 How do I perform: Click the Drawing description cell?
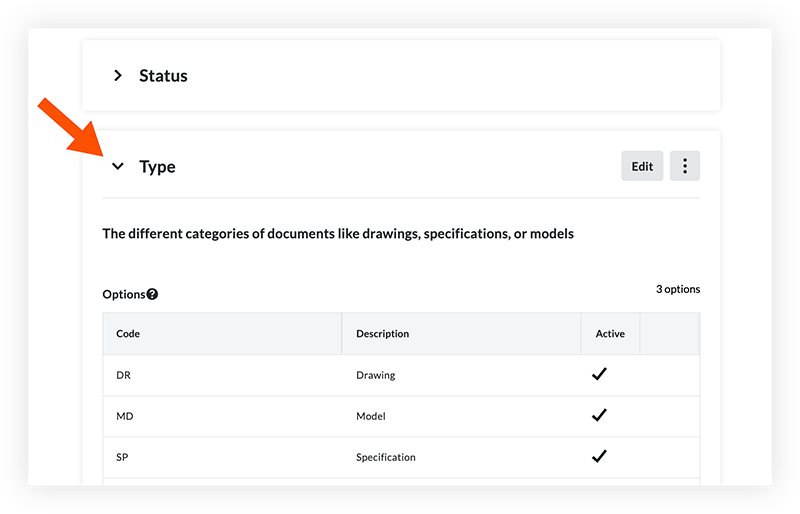pyautogui.click(x=376, y=376)
